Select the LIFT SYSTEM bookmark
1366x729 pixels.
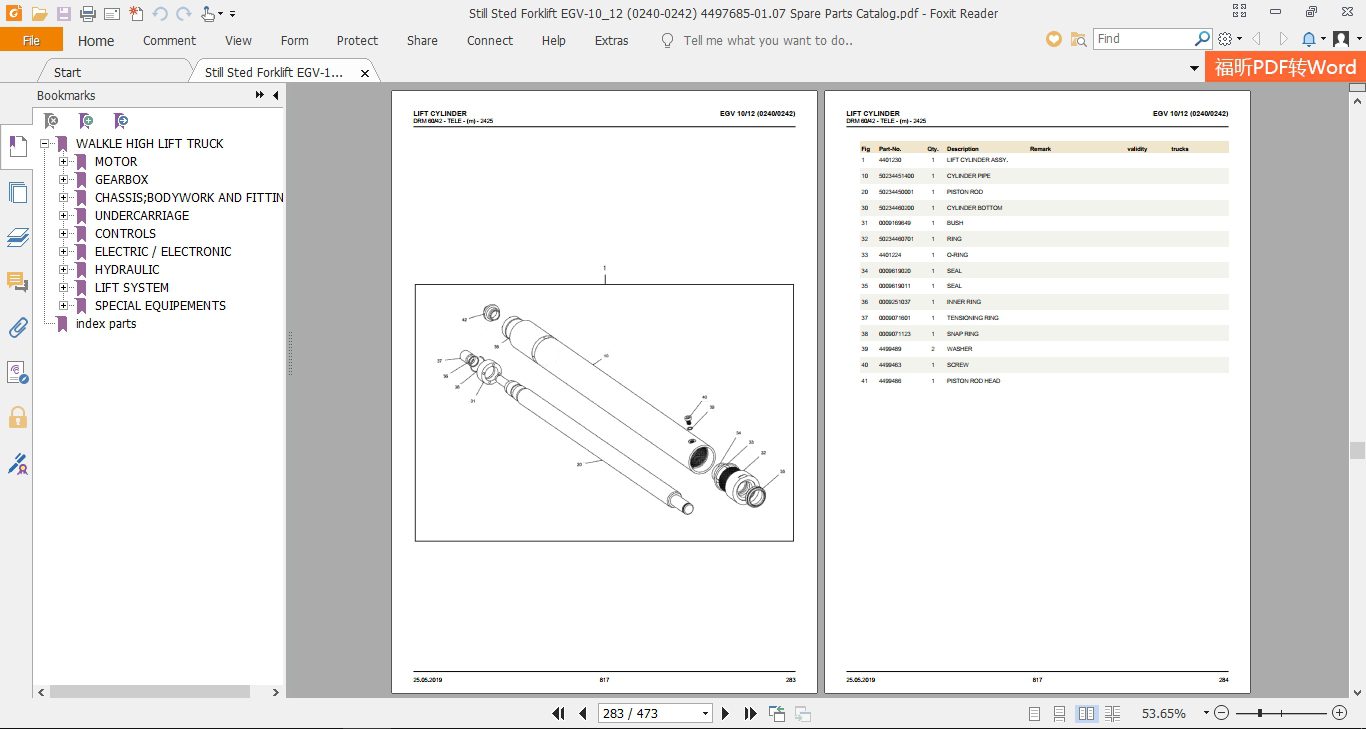click(132, 288)
